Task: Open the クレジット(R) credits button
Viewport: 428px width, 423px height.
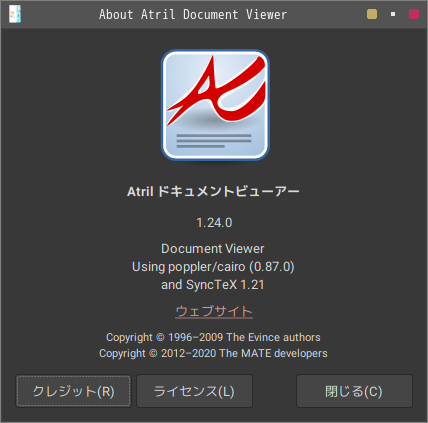Action: tap(74, 391)
